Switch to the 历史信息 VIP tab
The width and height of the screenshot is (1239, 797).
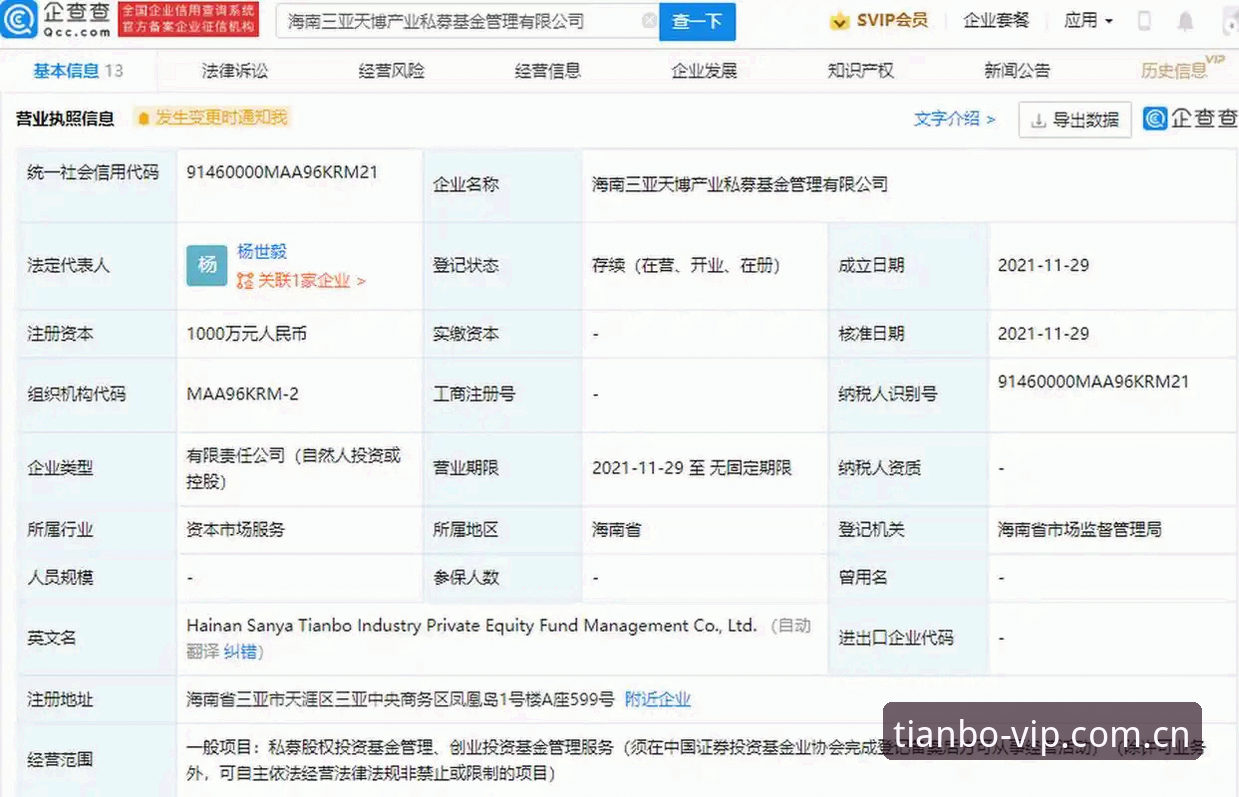[1182, 68]
